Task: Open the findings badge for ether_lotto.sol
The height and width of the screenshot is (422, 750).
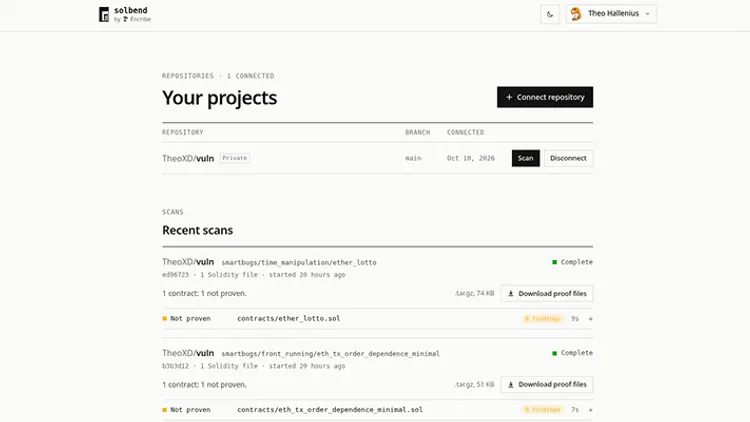Action: (542, 319)
